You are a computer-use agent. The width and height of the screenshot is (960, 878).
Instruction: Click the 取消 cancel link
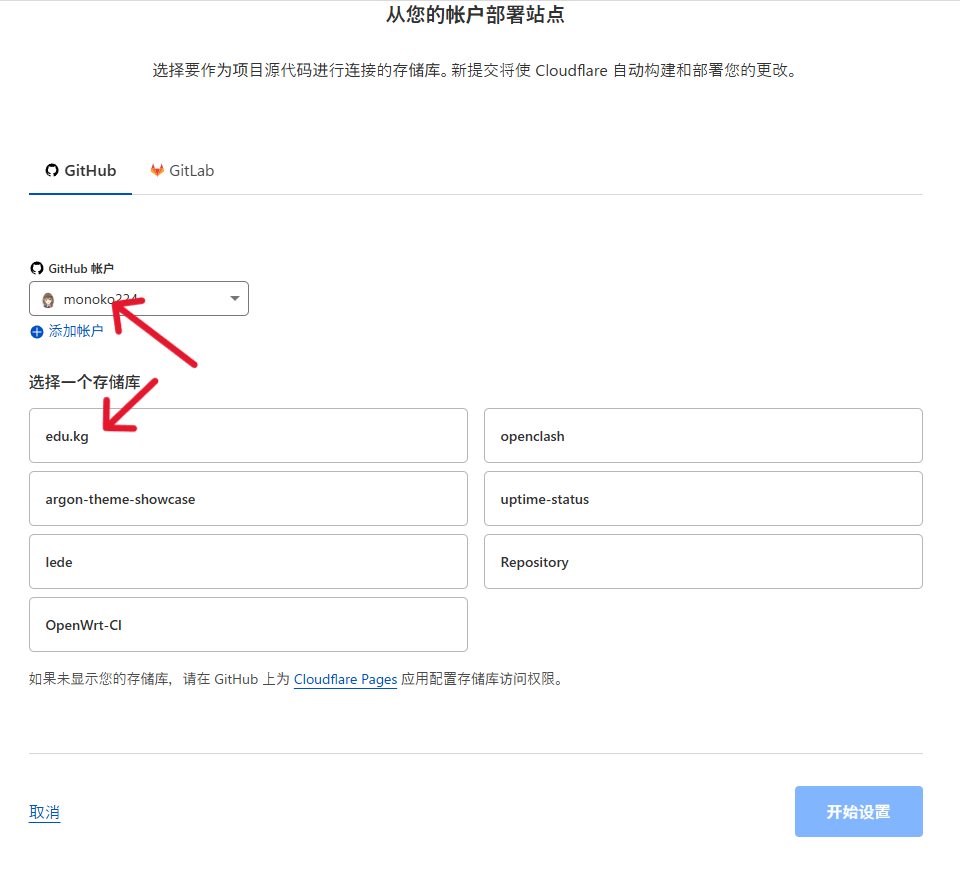45,812
